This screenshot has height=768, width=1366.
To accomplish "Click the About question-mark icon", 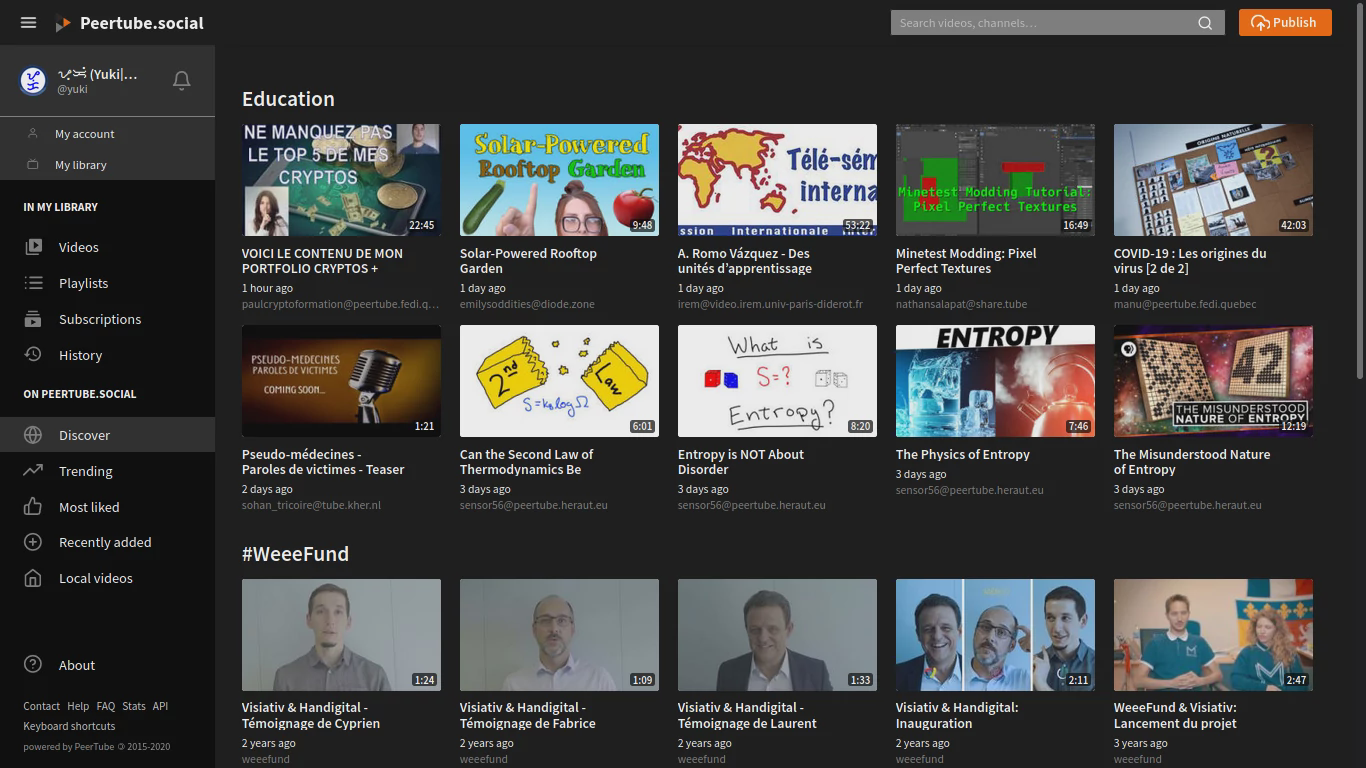I will point(33,665).
